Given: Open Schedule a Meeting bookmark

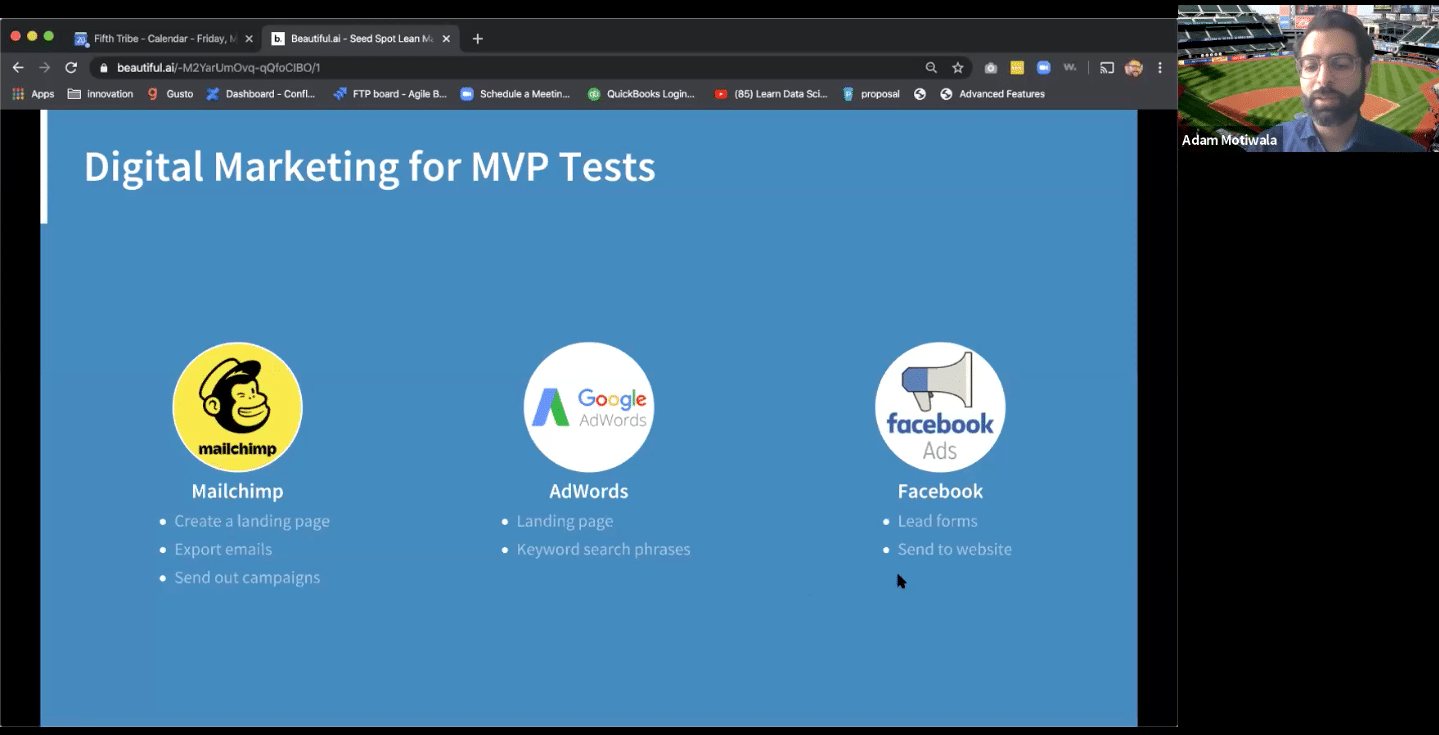Looking at the screenshot, I should 515,94.
